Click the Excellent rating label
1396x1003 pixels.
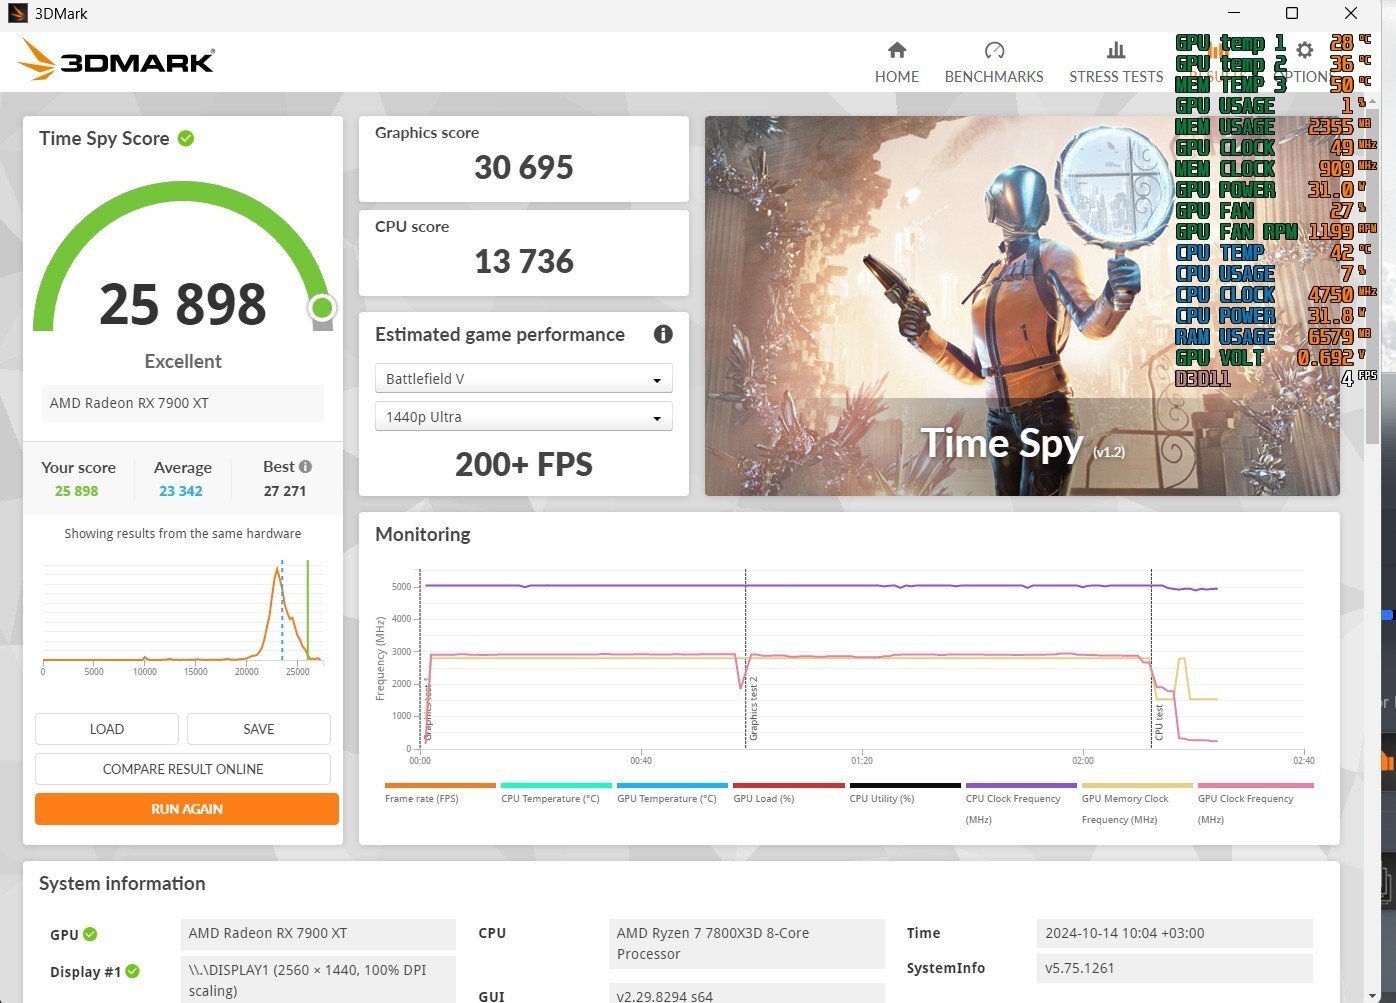pos(183,361)
